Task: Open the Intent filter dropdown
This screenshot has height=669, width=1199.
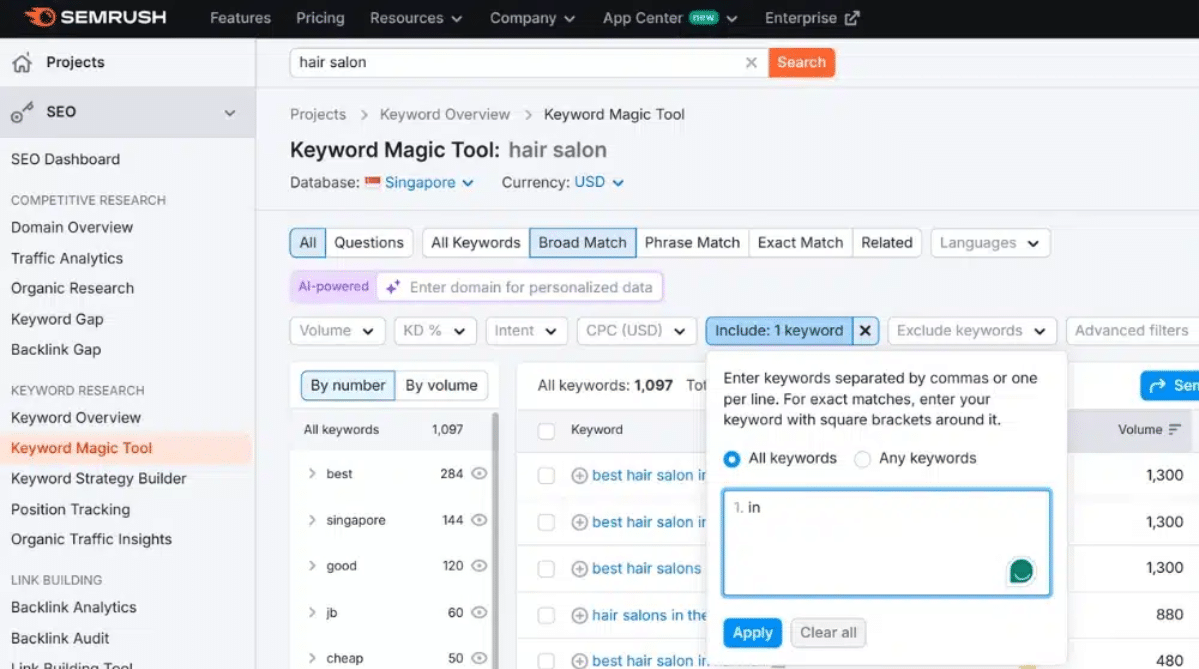Action: (x=526, y=331)
